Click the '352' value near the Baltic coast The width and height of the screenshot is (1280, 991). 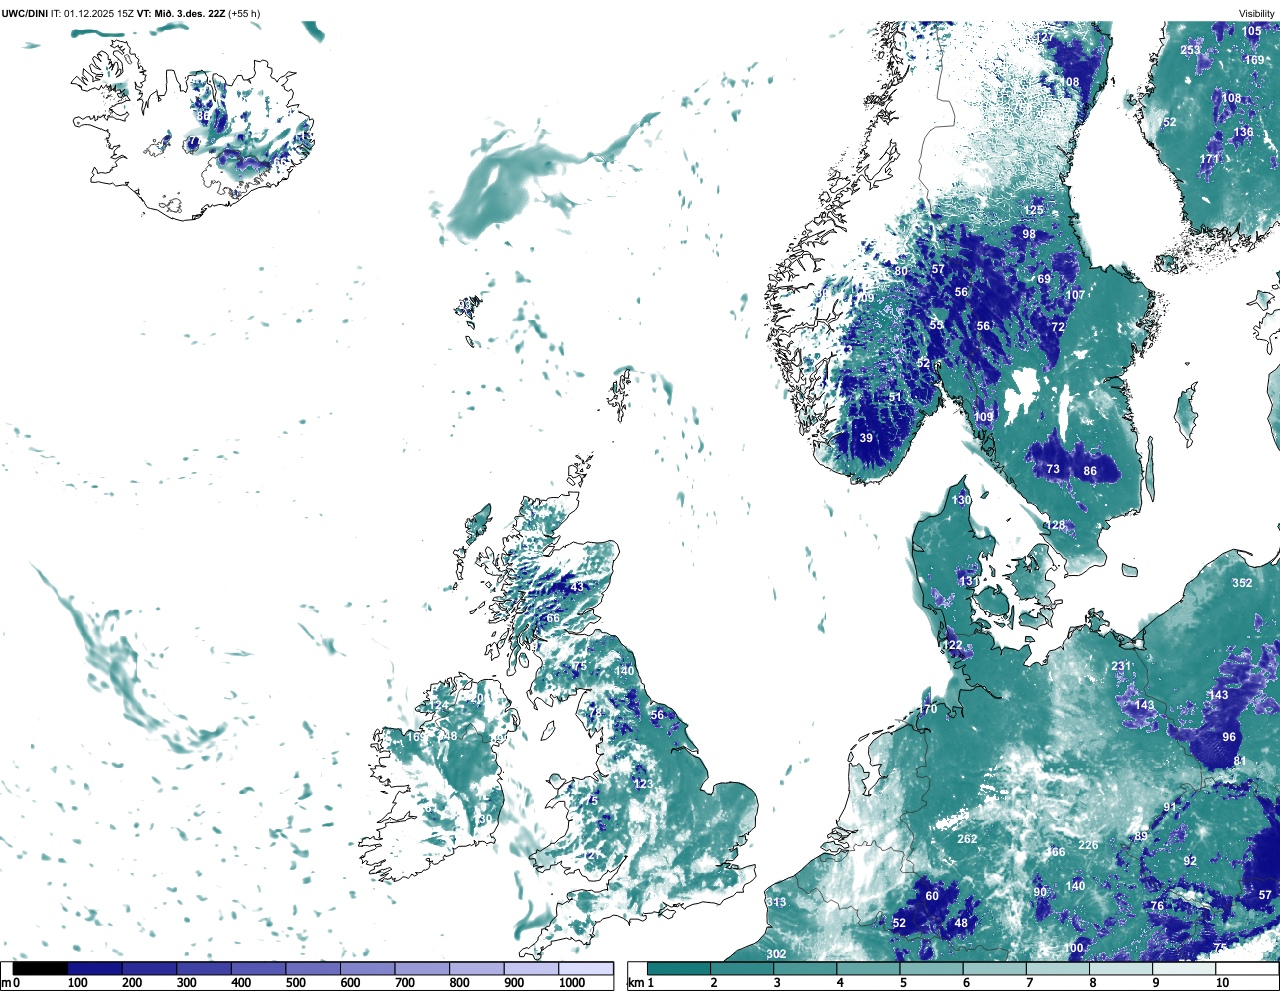coord(1242,583)
